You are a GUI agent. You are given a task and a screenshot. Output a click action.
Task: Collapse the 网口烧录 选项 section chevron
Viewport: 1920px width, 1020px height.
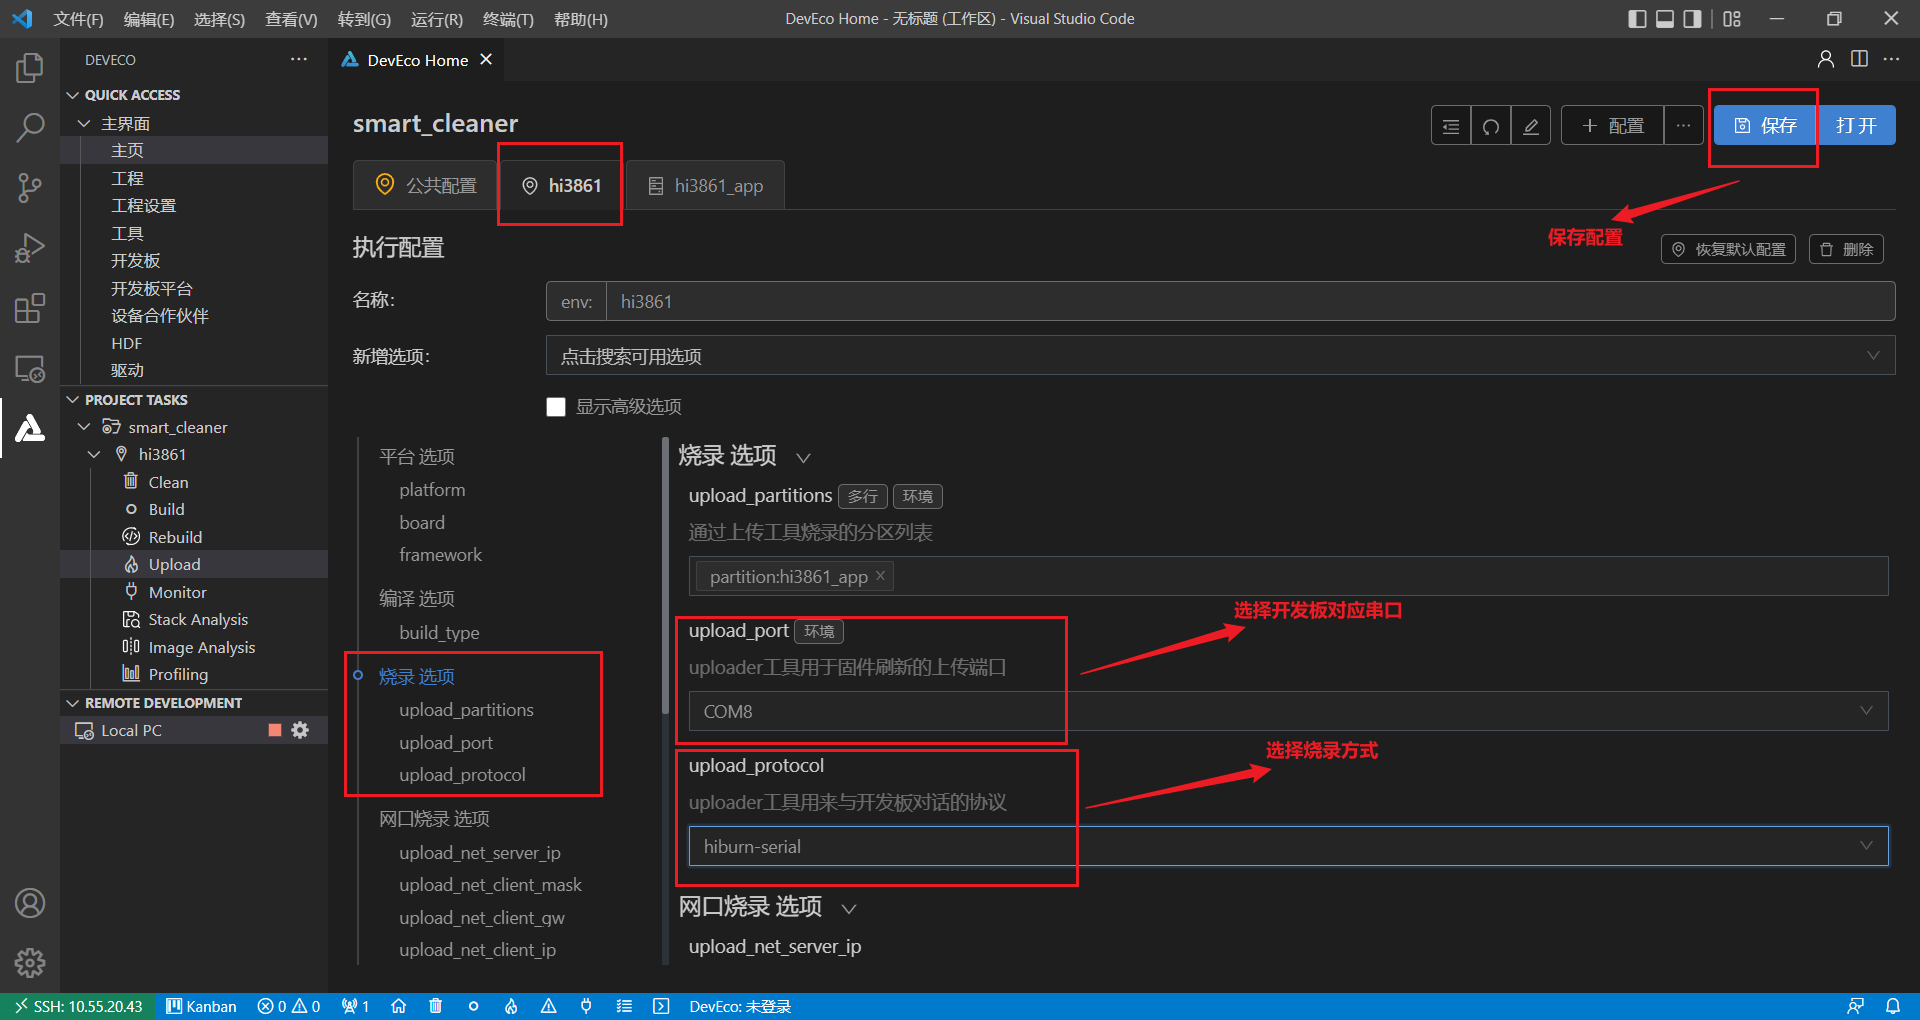[x=849, y=909]
